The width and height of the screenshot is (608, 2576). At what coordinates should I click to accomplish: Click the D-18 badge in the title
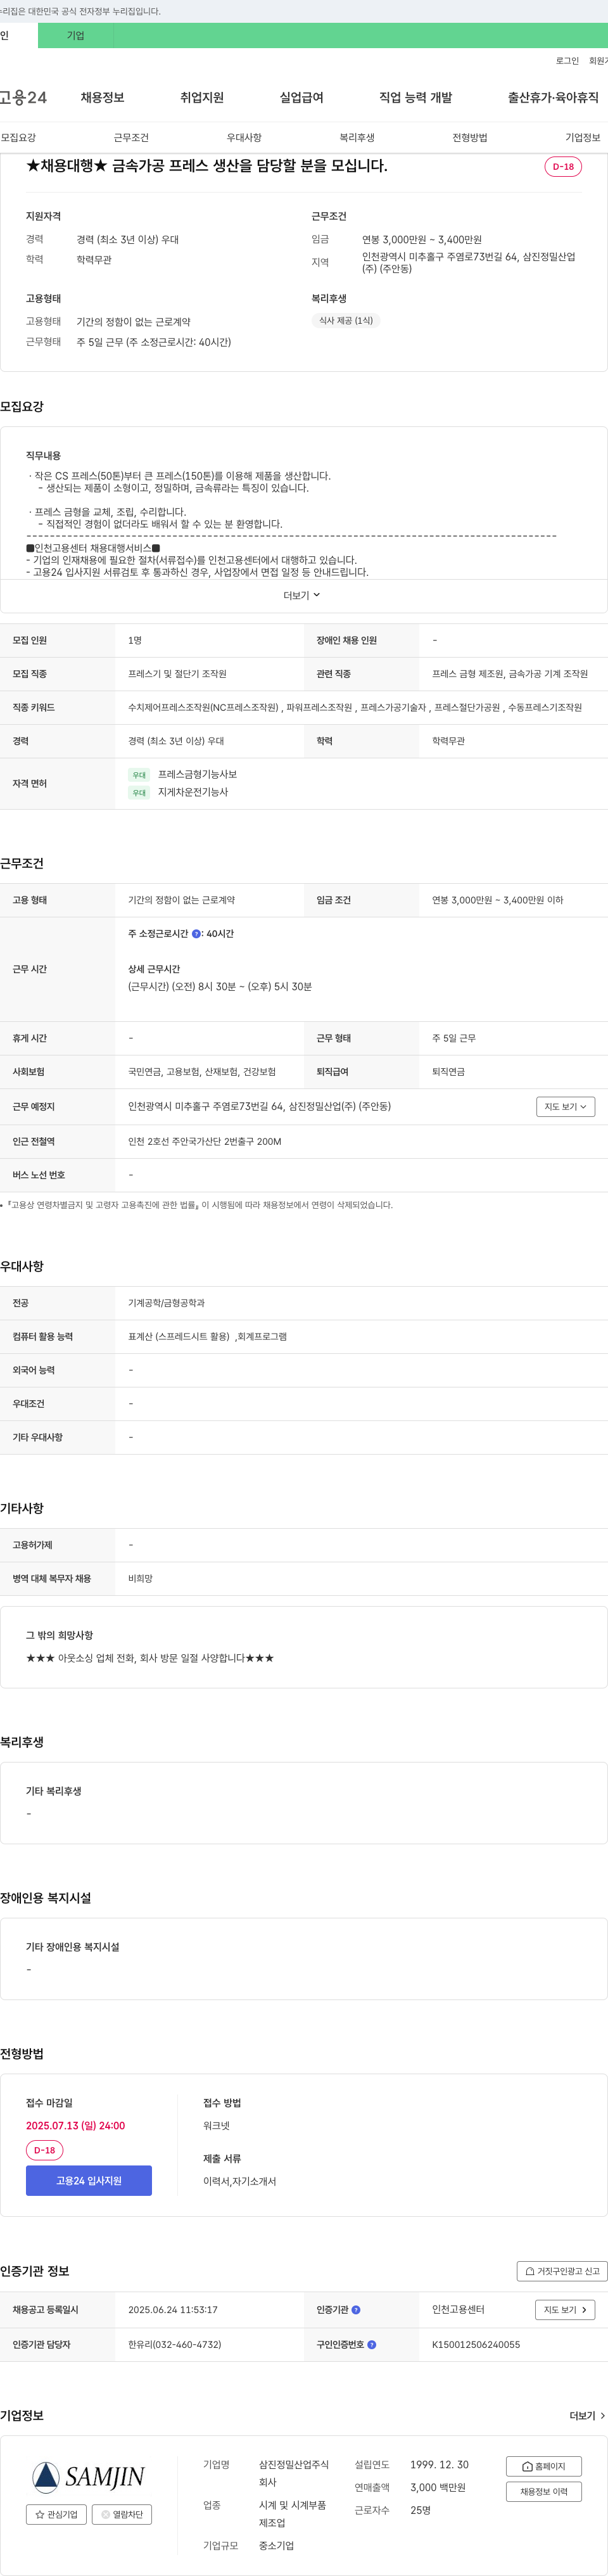tap(563, 167)
